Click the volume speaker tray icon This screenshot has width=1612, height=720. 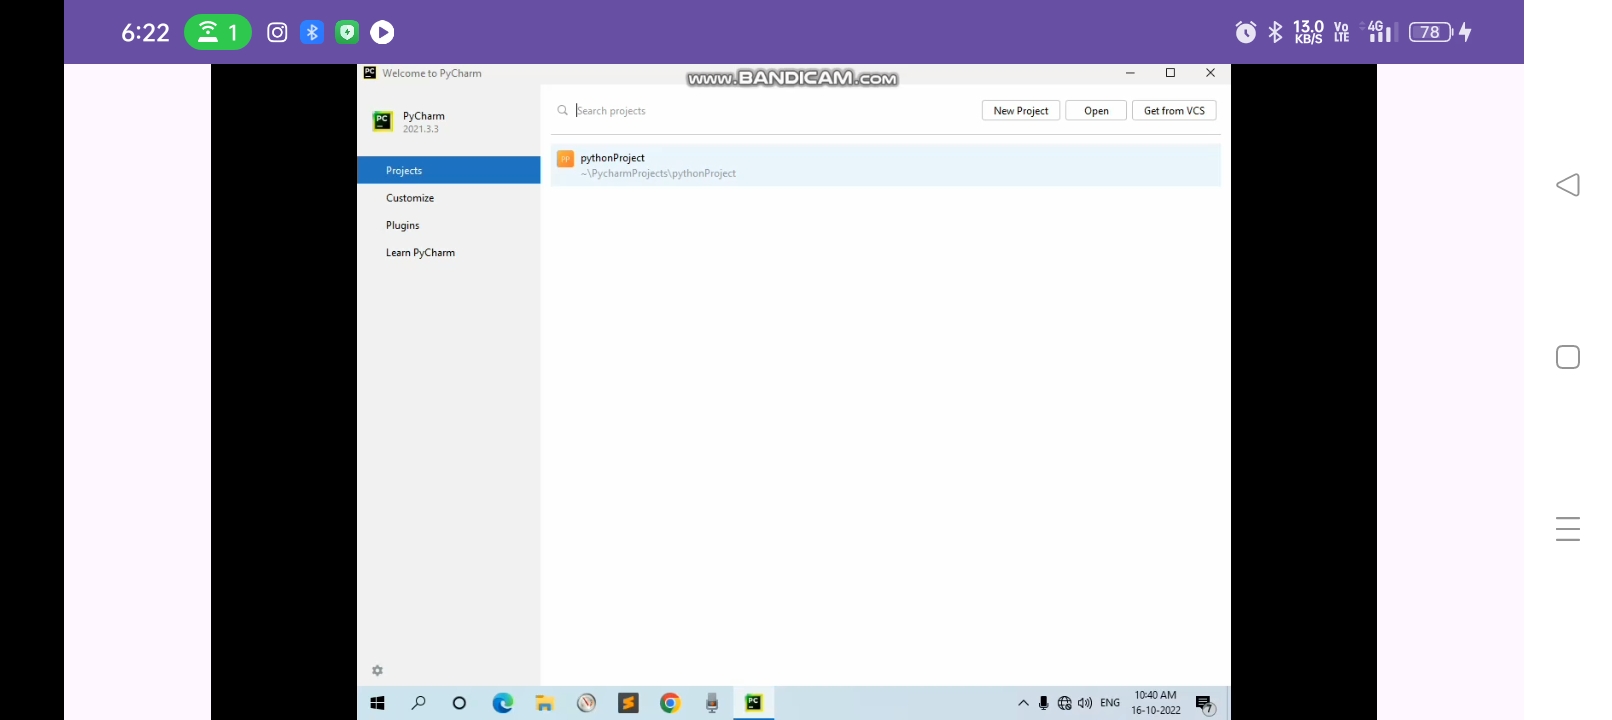[1085, 703]
